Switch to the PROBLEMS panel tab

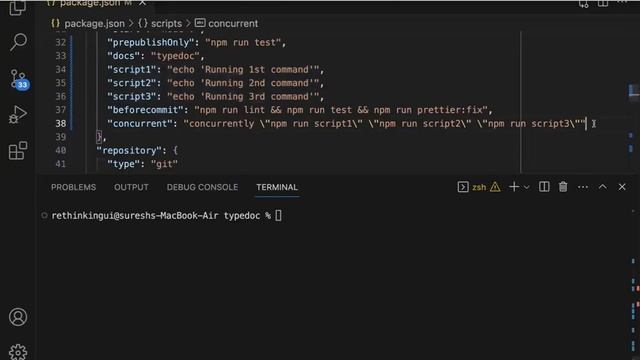click(73, 187)
